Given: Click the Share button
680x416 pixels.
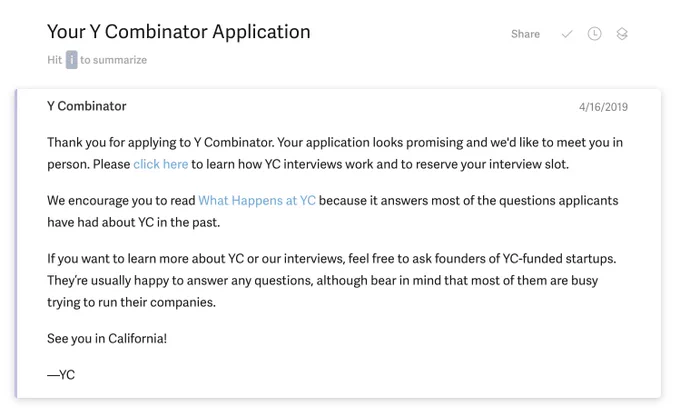Looking at the screenshot, I should point(525,34).
